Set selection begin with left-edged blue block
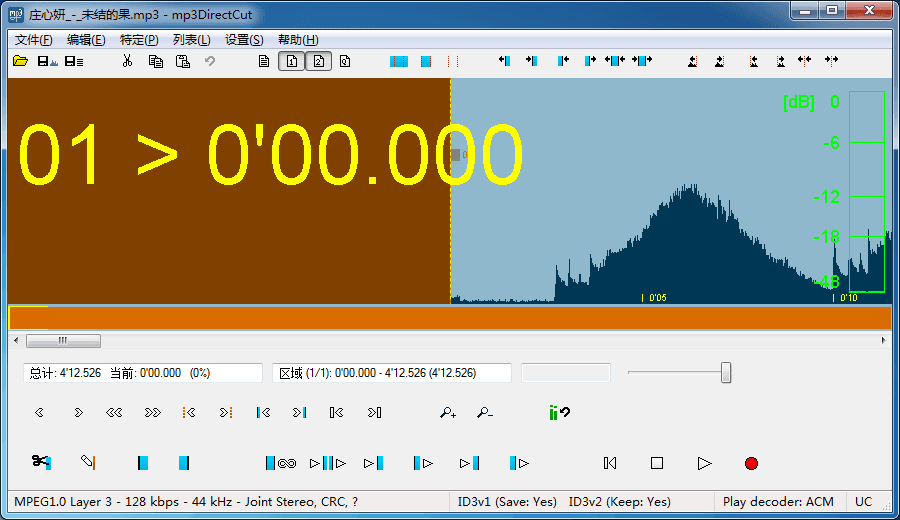Viewport: 900px width, 520px height. 143,463
